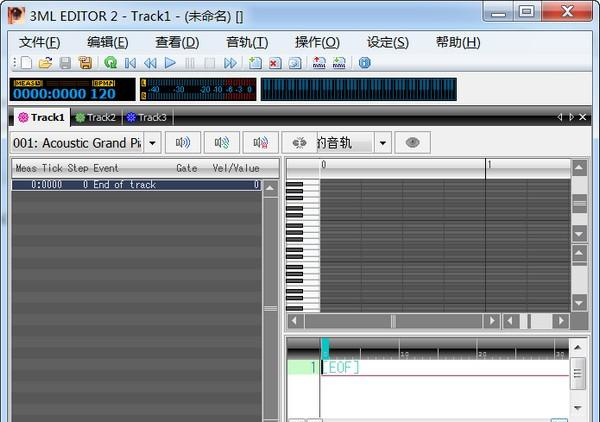Click the cyan position marker in MML ruler
The height and width of the screenshot is (422, 600).
(325, 349)
